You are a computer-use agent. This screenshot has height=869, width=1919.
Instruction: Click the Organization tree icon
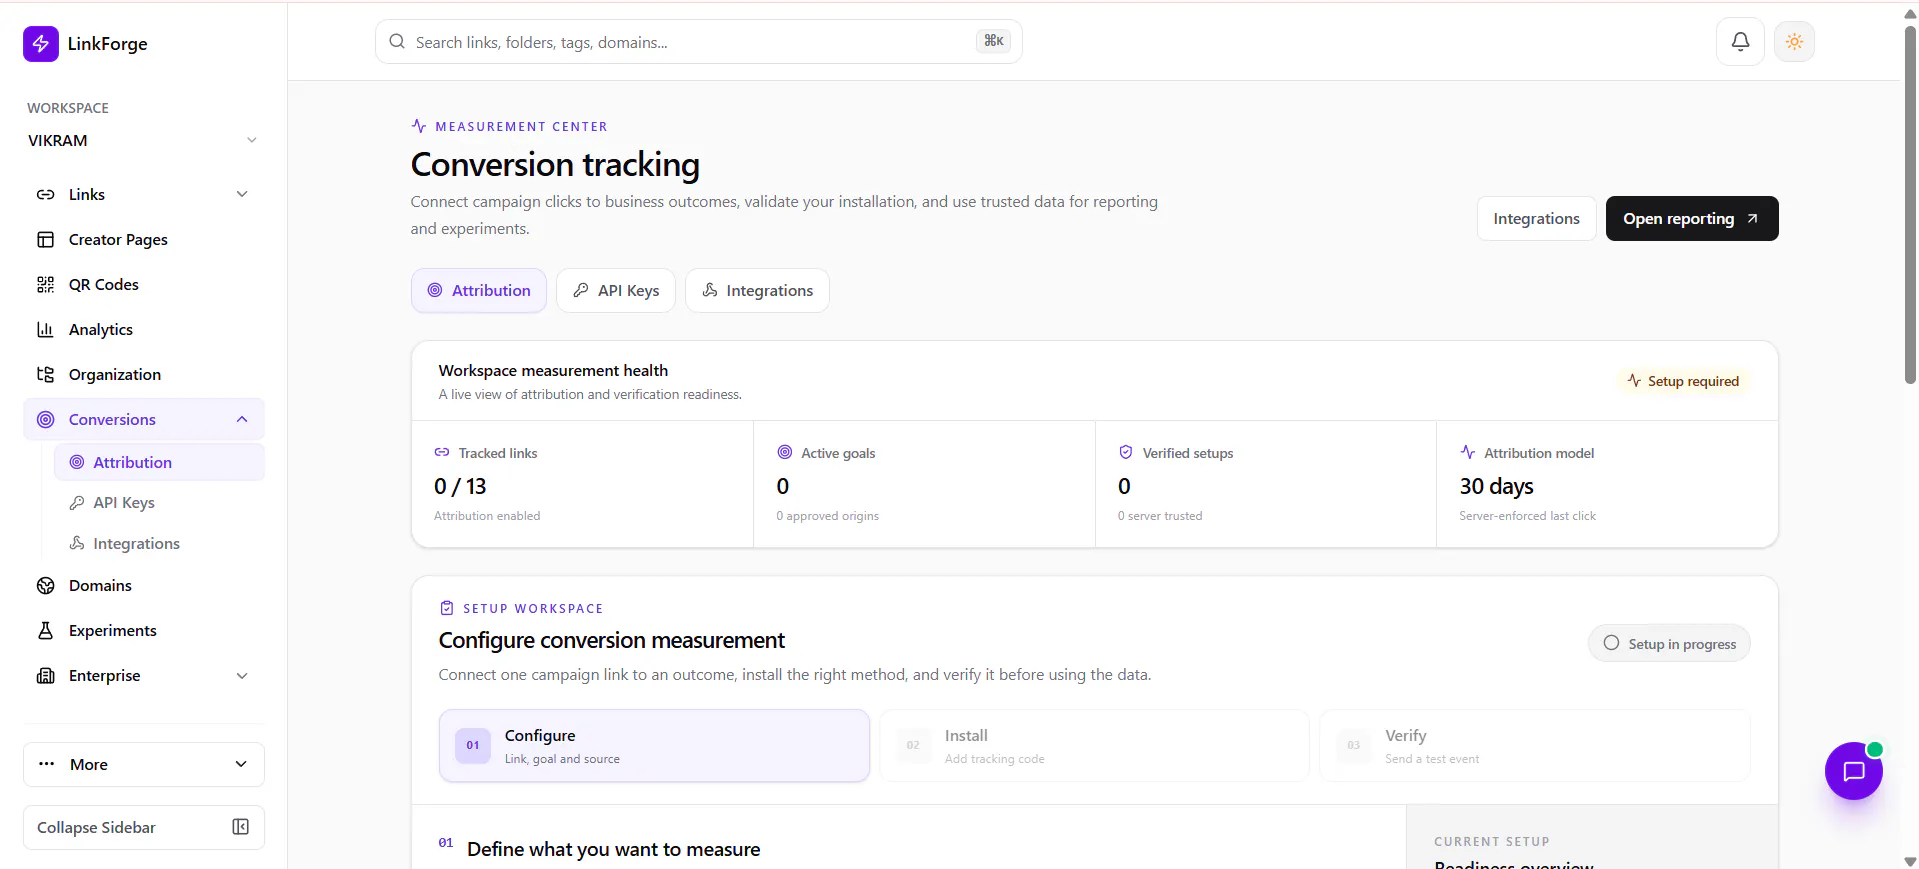coord(46,375)
